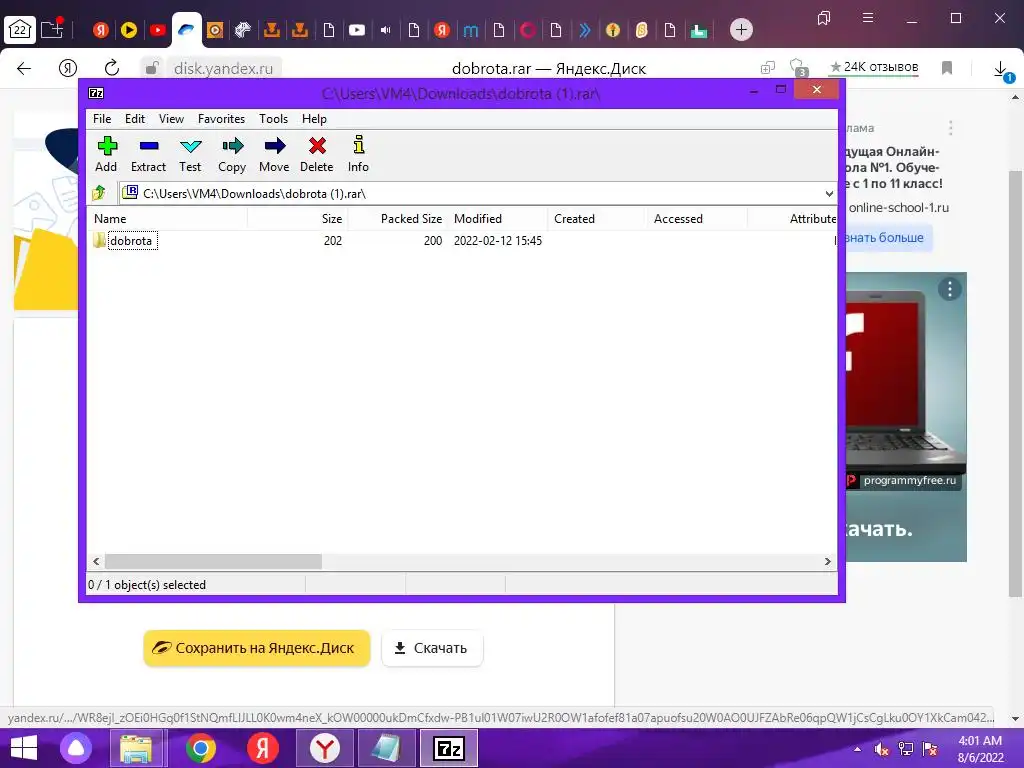This screenshot has height=768, width=1024.
Task: Switch to the yellow play-icon tab
Action: pos(129,29)
